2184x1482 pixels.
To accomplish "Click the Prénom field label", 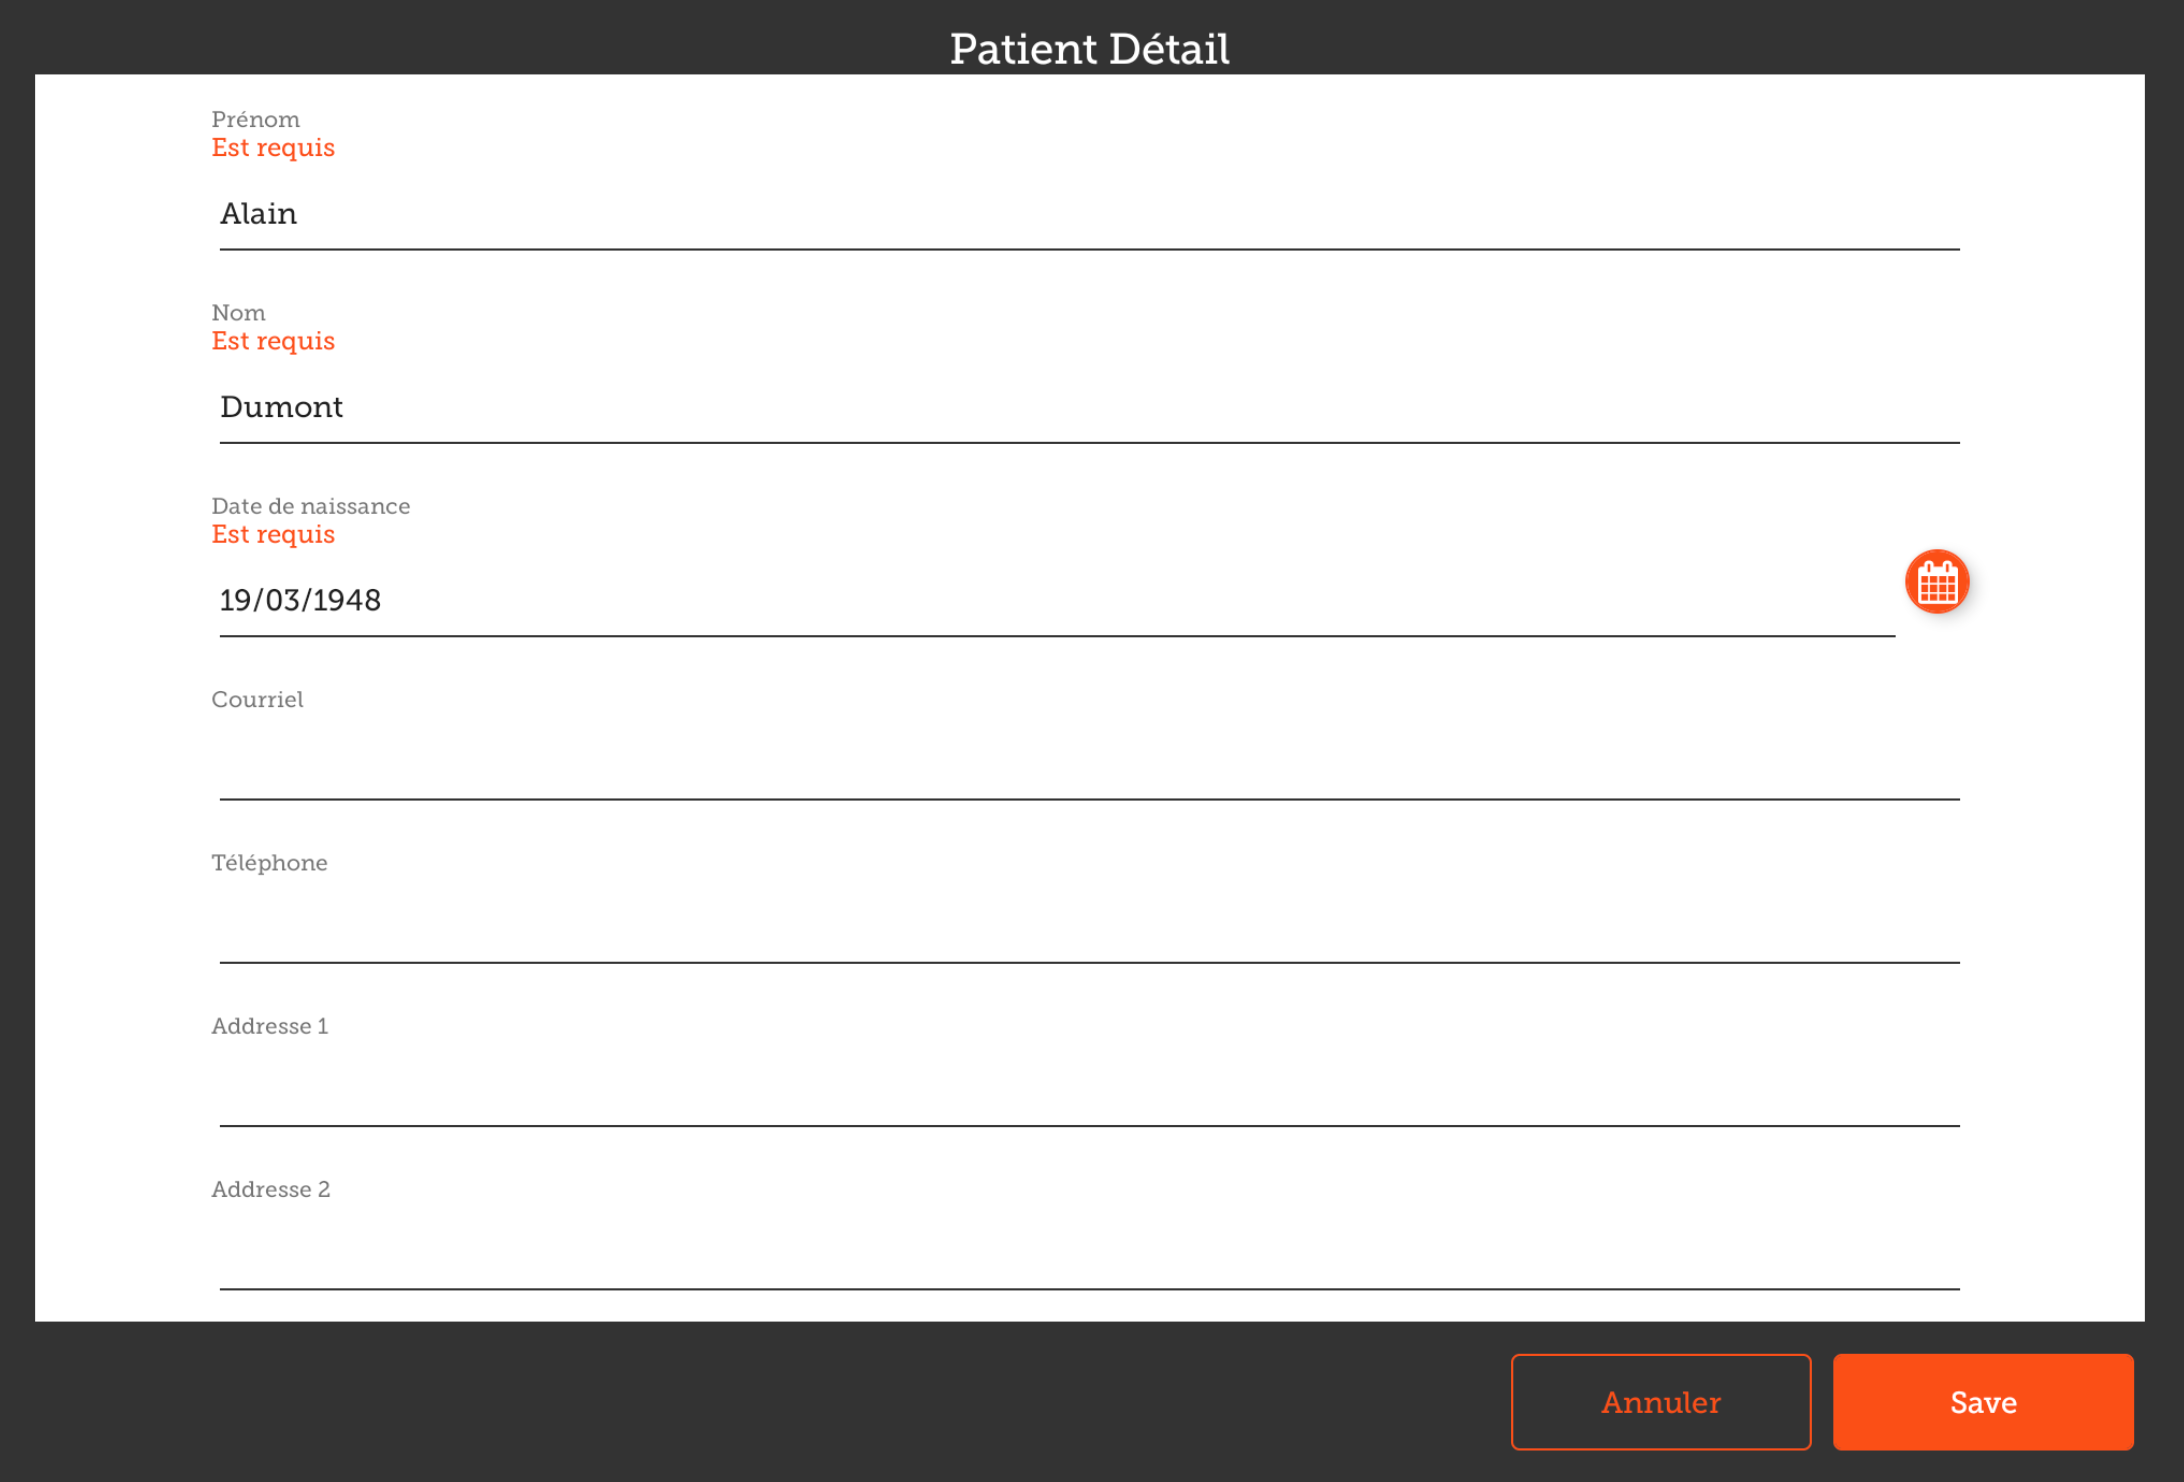I will coord(255,120).
